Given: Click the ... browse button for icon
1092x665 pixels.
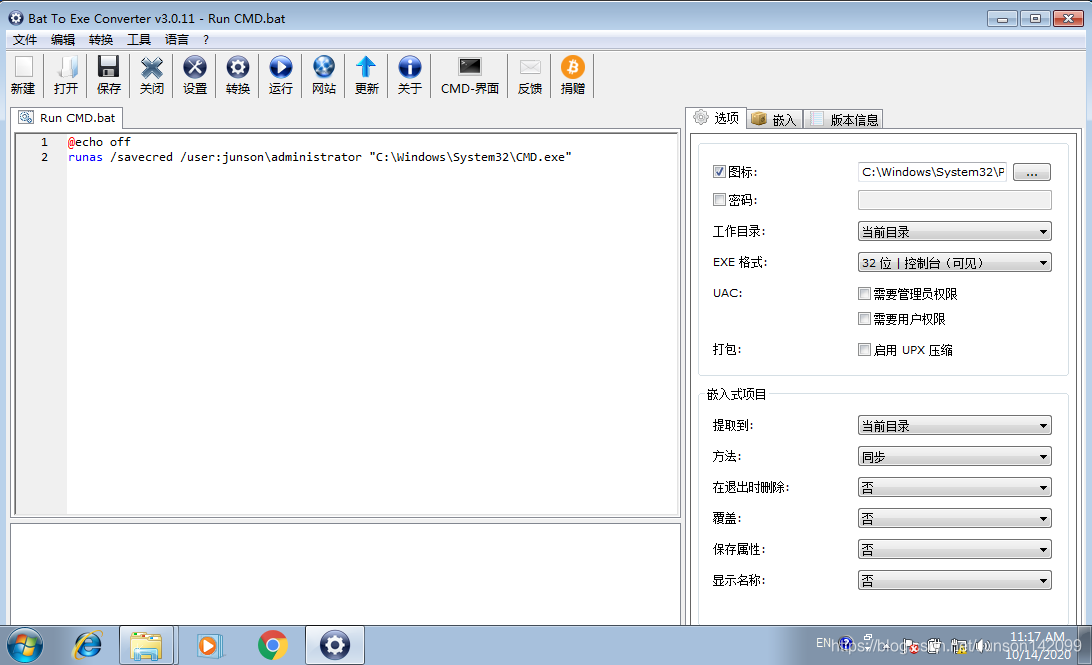Looking at the screenshot, I should [1031, 172].
